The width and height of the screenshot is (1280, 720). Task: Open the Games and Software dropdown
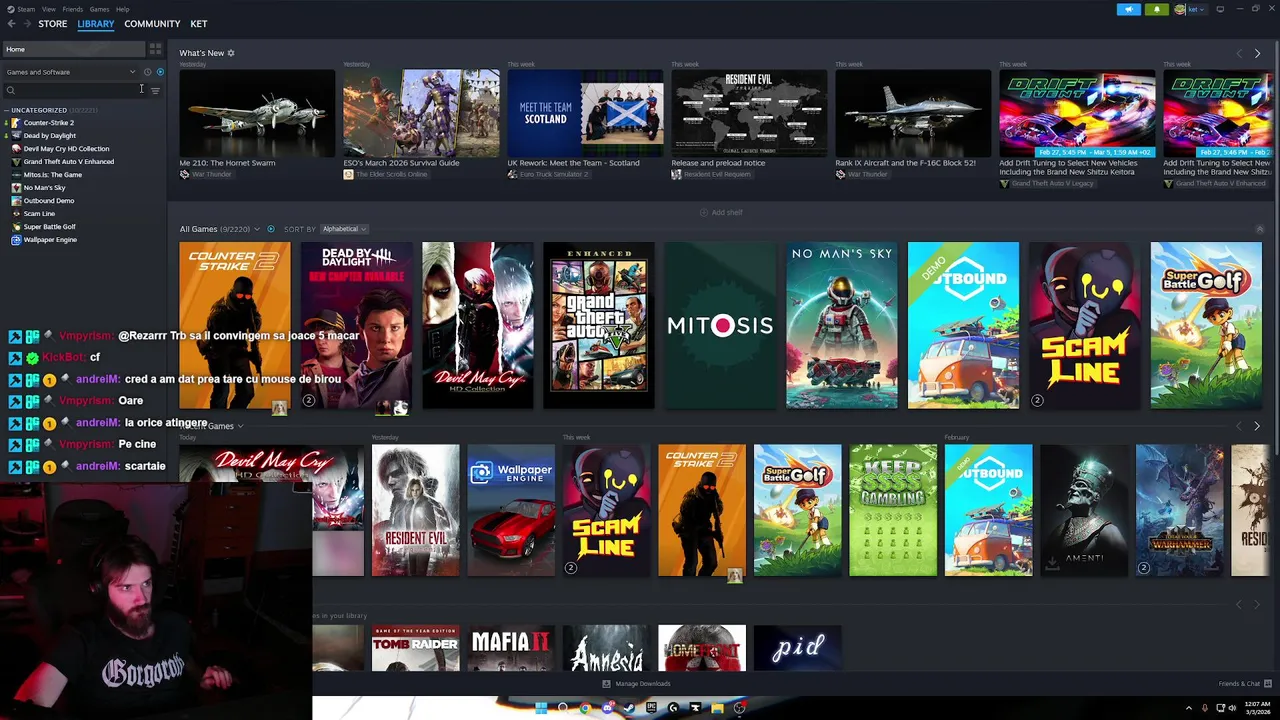[71, 72]
